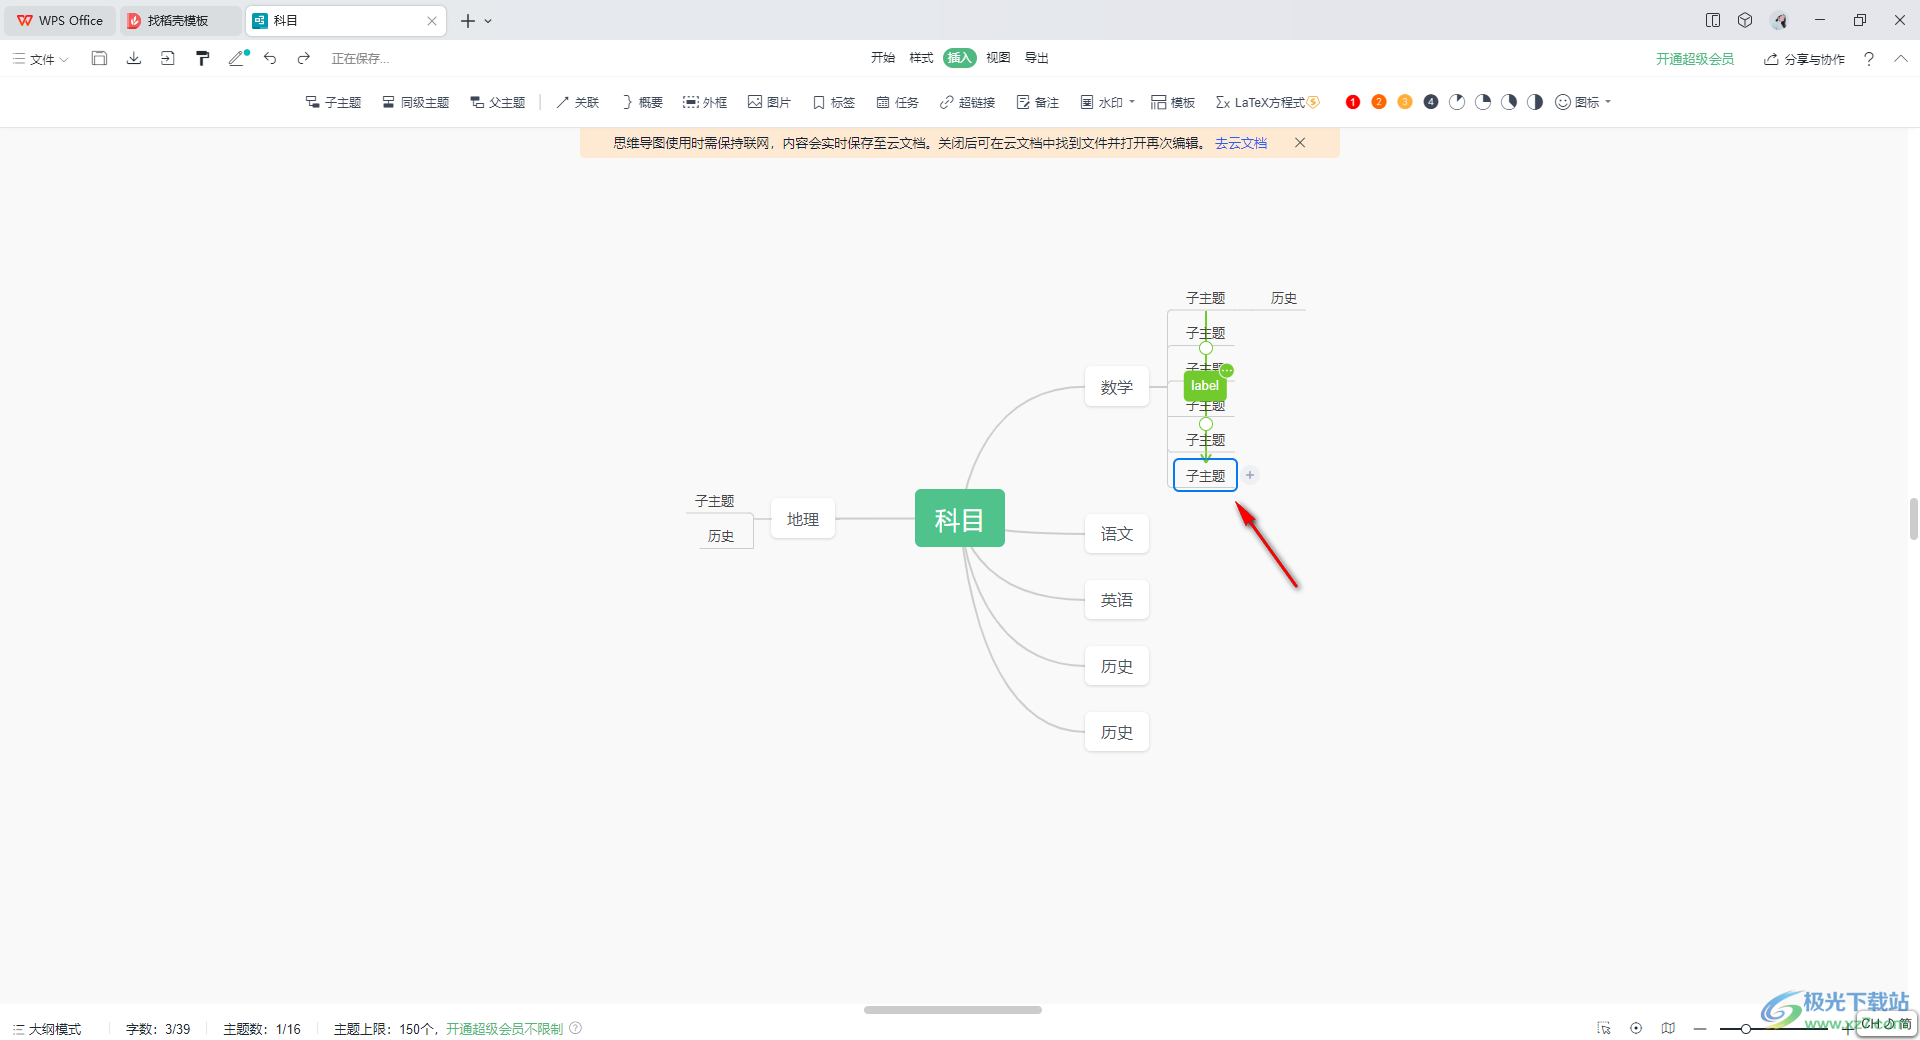1920x1040 pixels.
Task: Close the orange notification banner
Action: [1300, 143]
